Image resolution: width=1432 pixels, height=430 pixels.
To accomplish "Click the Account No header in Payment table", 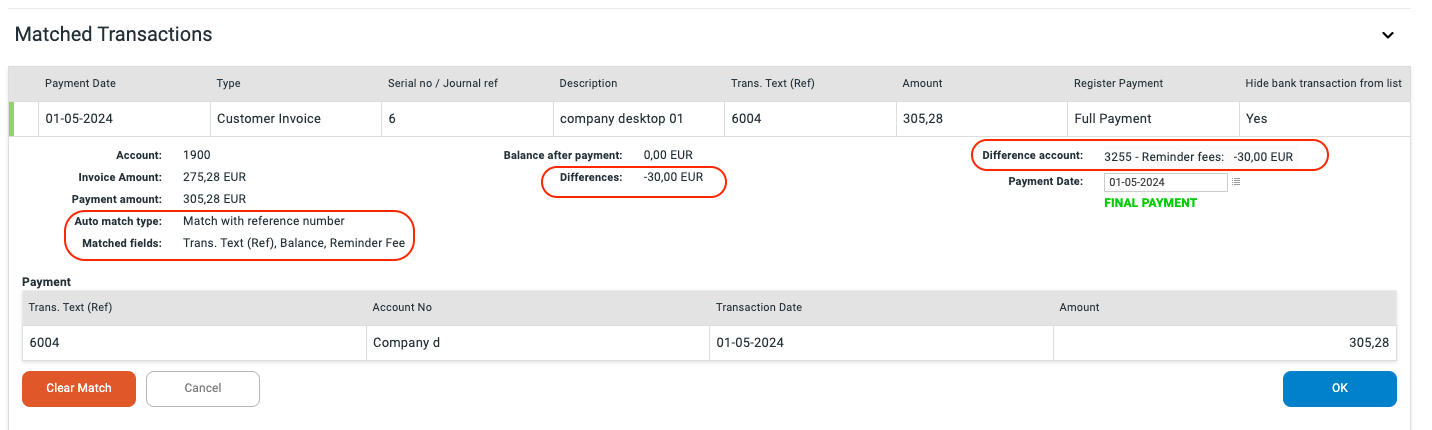I will pos(402,307).
